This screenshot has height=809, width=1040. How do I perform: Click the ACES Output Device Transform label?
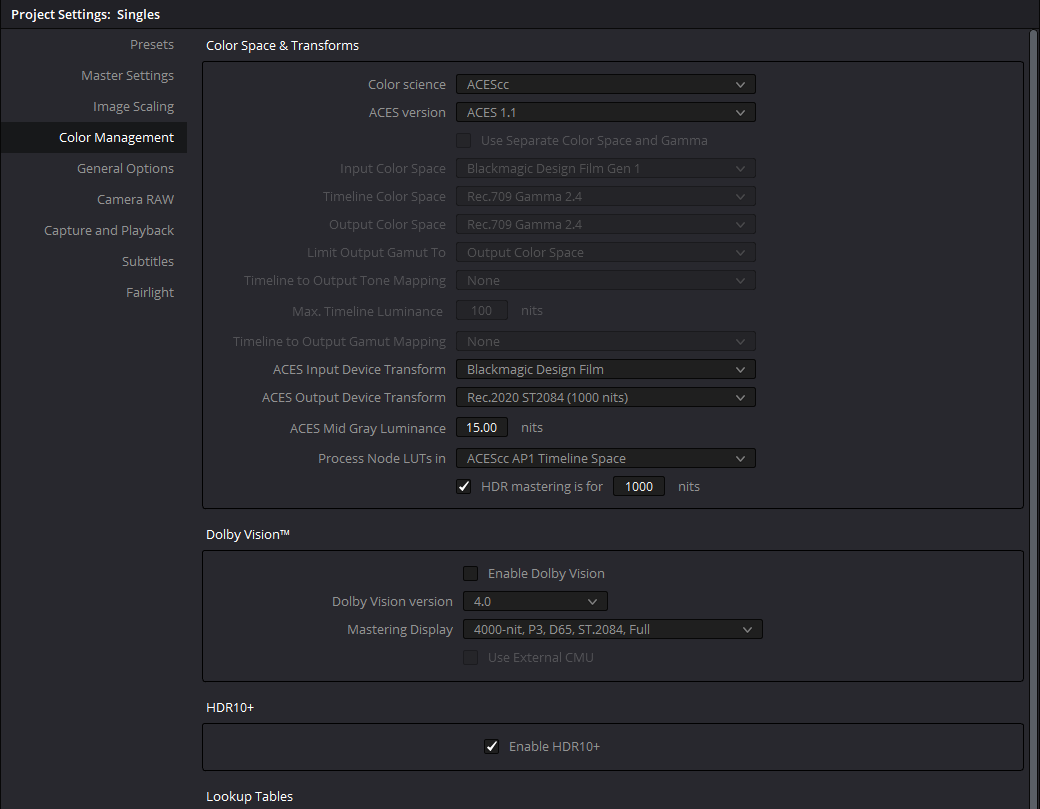point(354,397)
